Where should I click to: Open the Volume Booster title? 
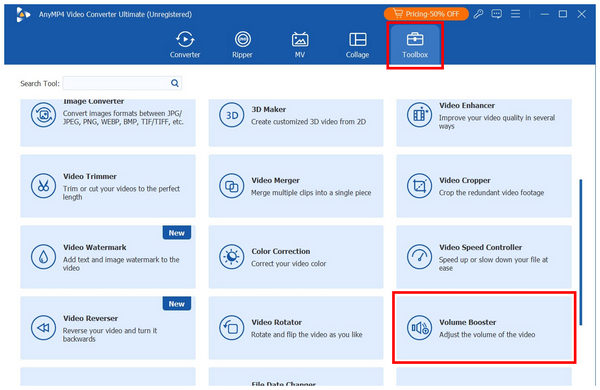point(467,322)
